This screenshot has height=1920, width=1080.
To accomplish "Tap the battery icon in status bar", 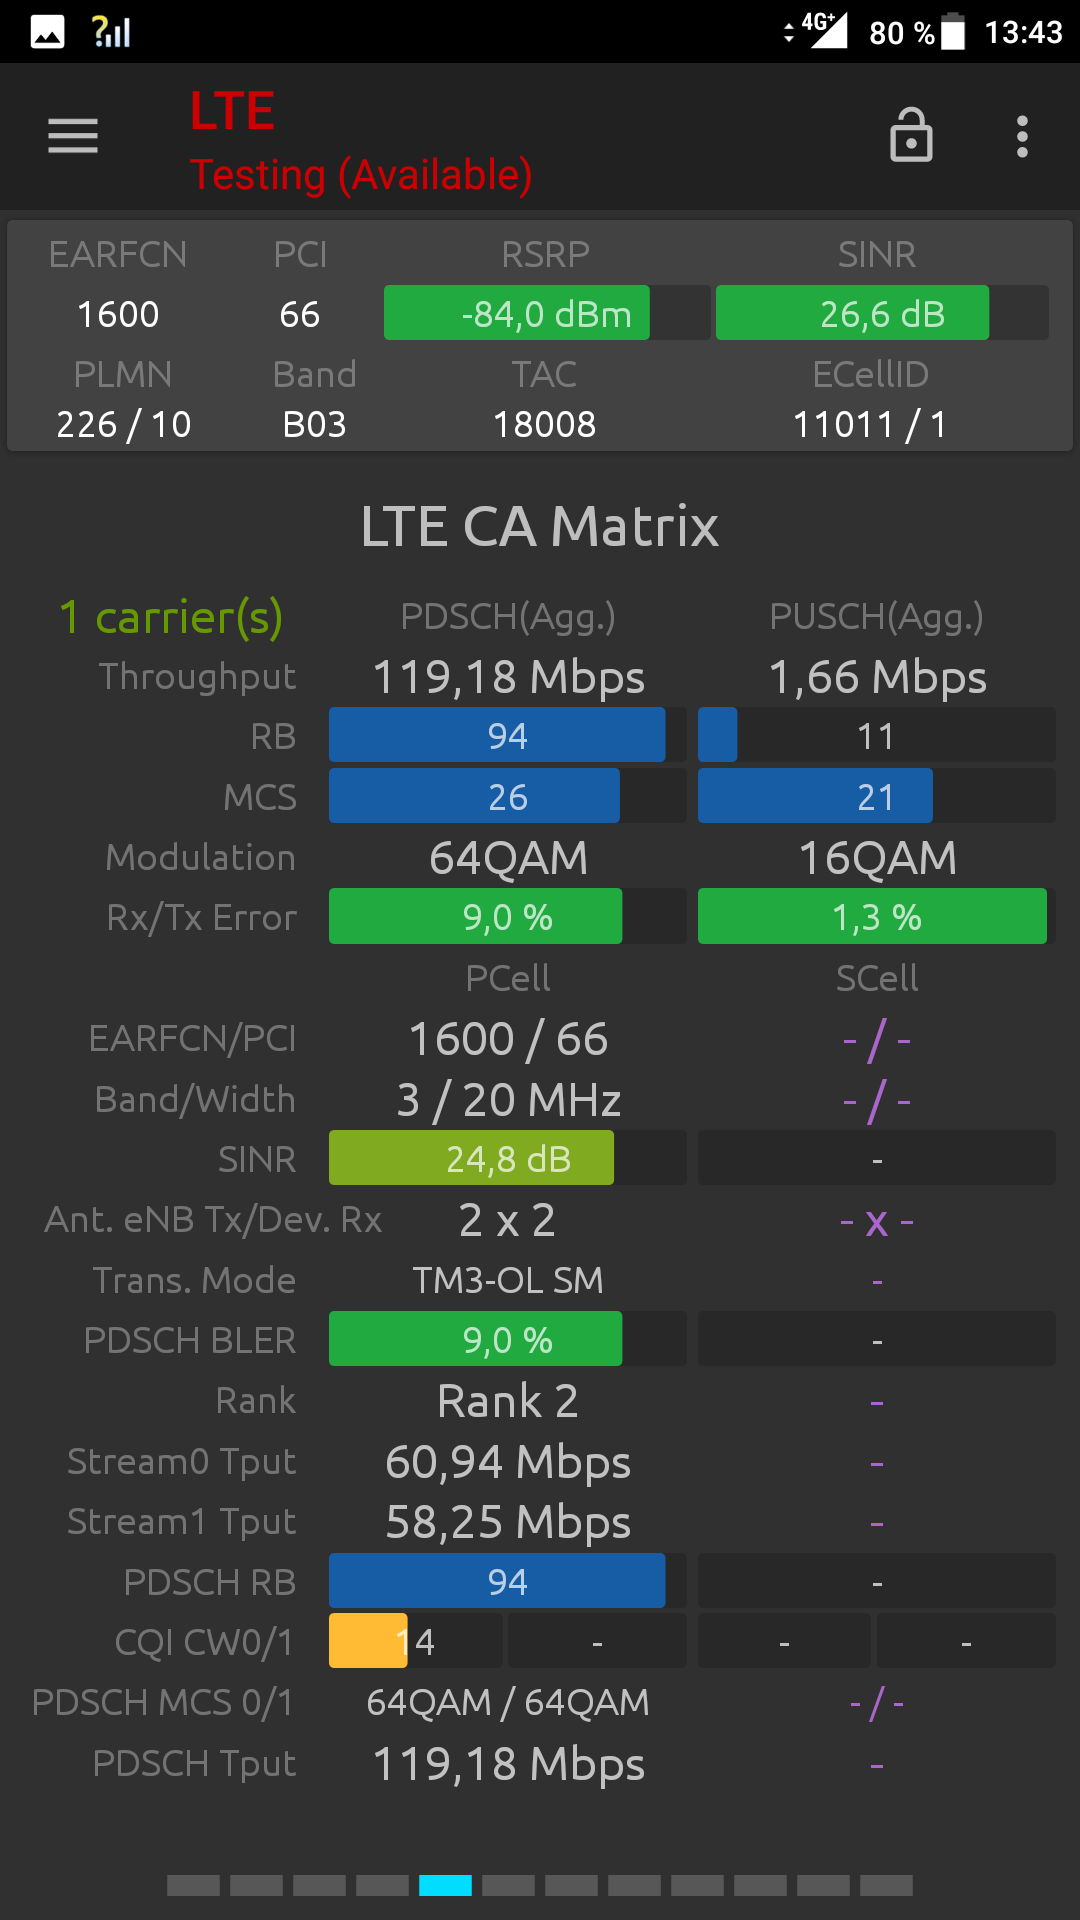I will tap(953, 31).
